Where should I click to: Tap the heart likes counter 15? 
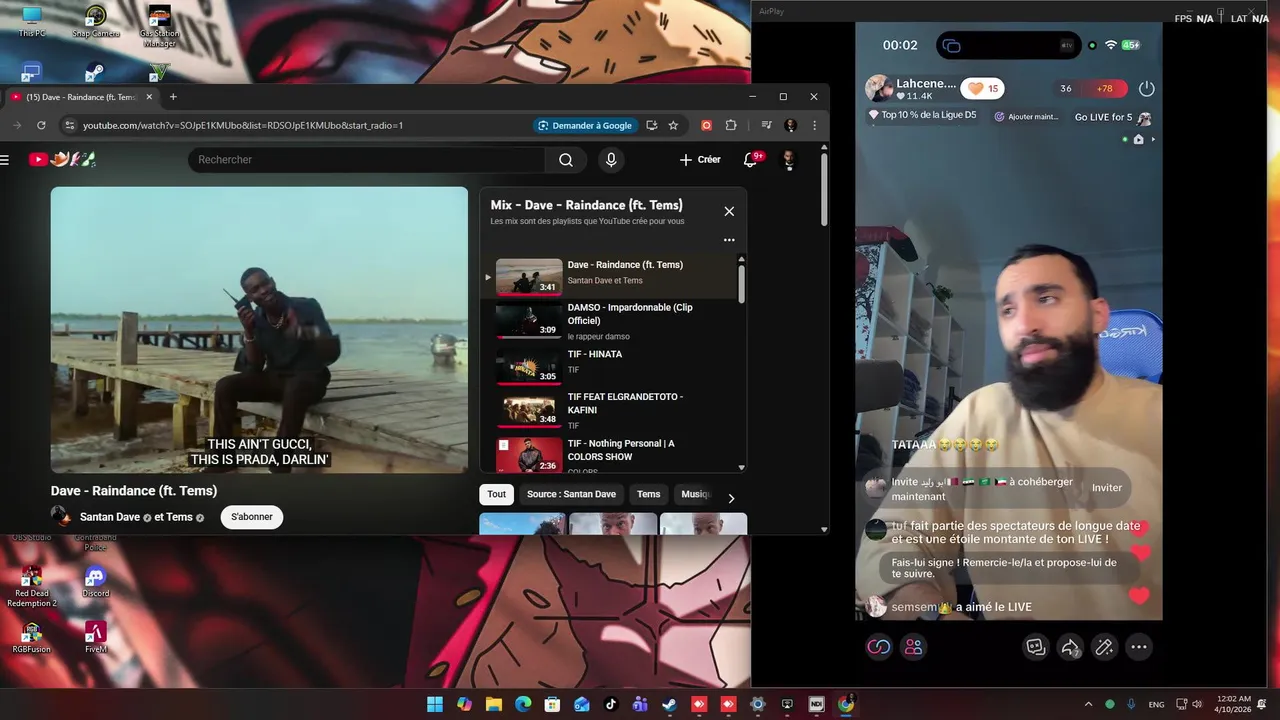point(982,88)
